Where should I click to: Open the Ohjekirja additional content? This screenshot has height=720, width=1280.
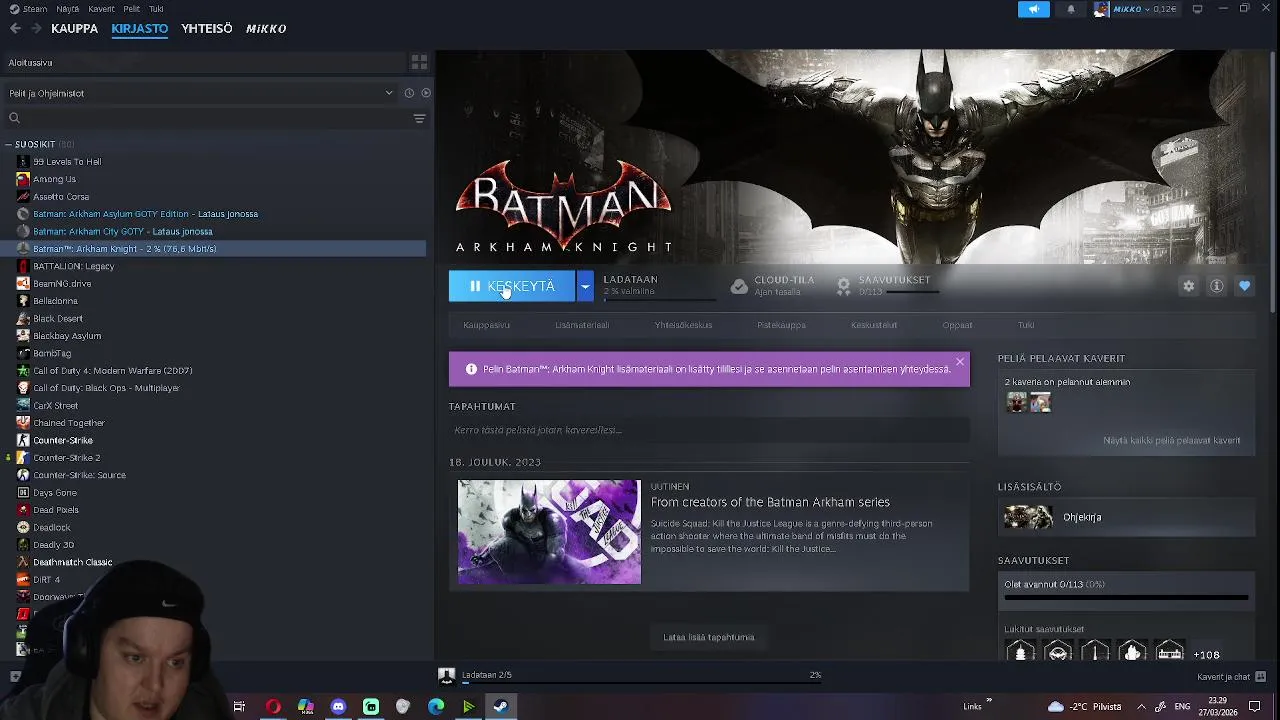tap(1126, 517)
